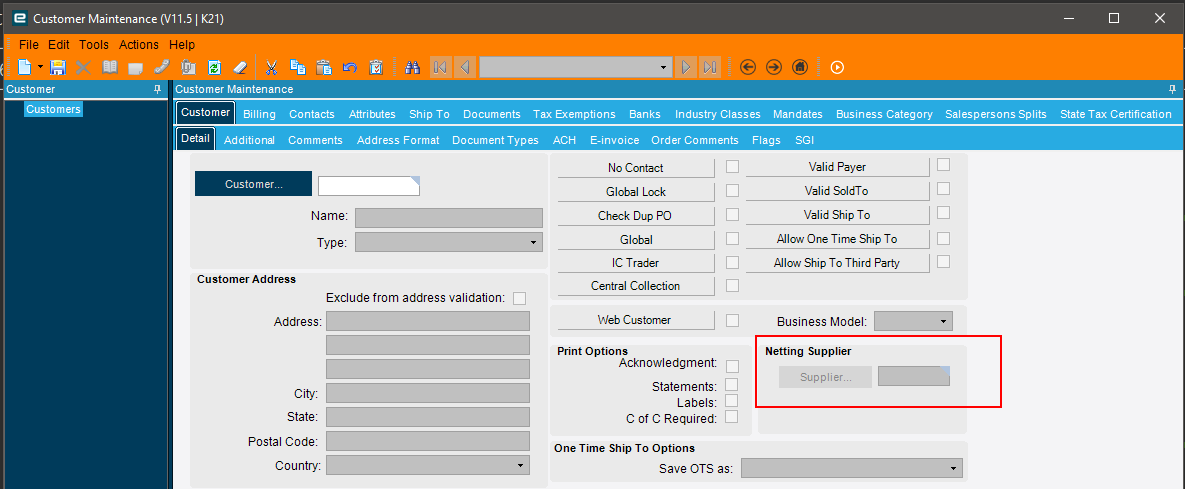Click the binoculars Search icon
This screenshot has width=1185, height=489.
[x=412, y=67]
